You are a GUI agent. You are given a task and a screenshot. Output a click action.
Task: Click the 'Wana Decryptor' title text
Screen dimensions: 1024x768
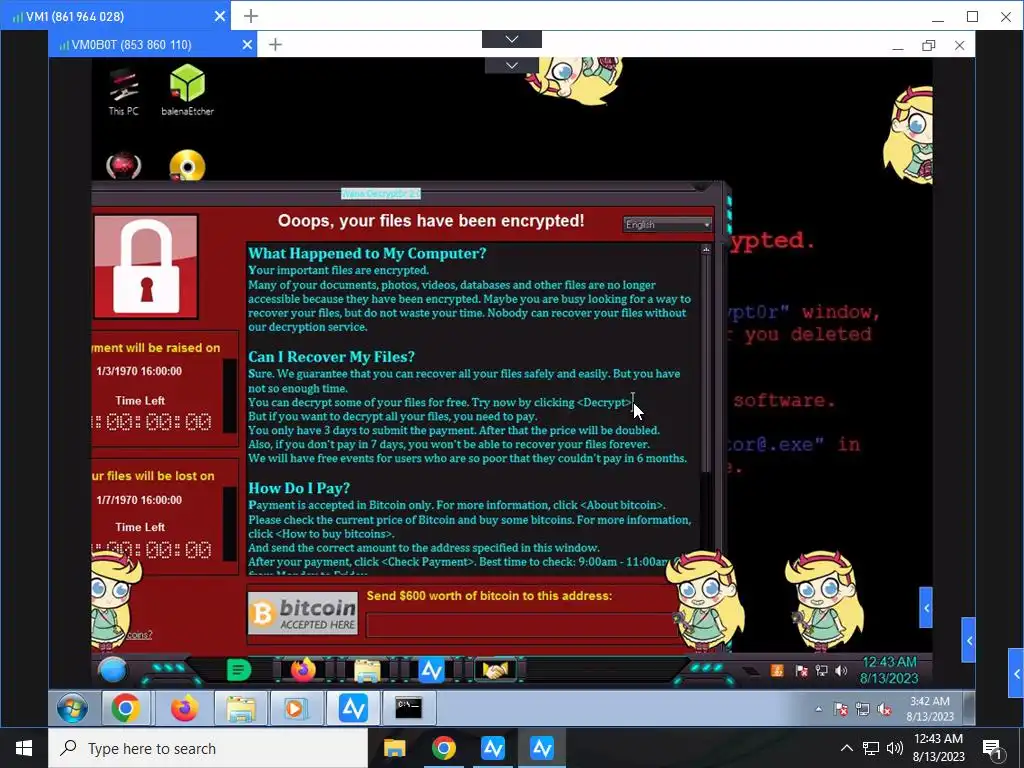click(x=381, y=194)
